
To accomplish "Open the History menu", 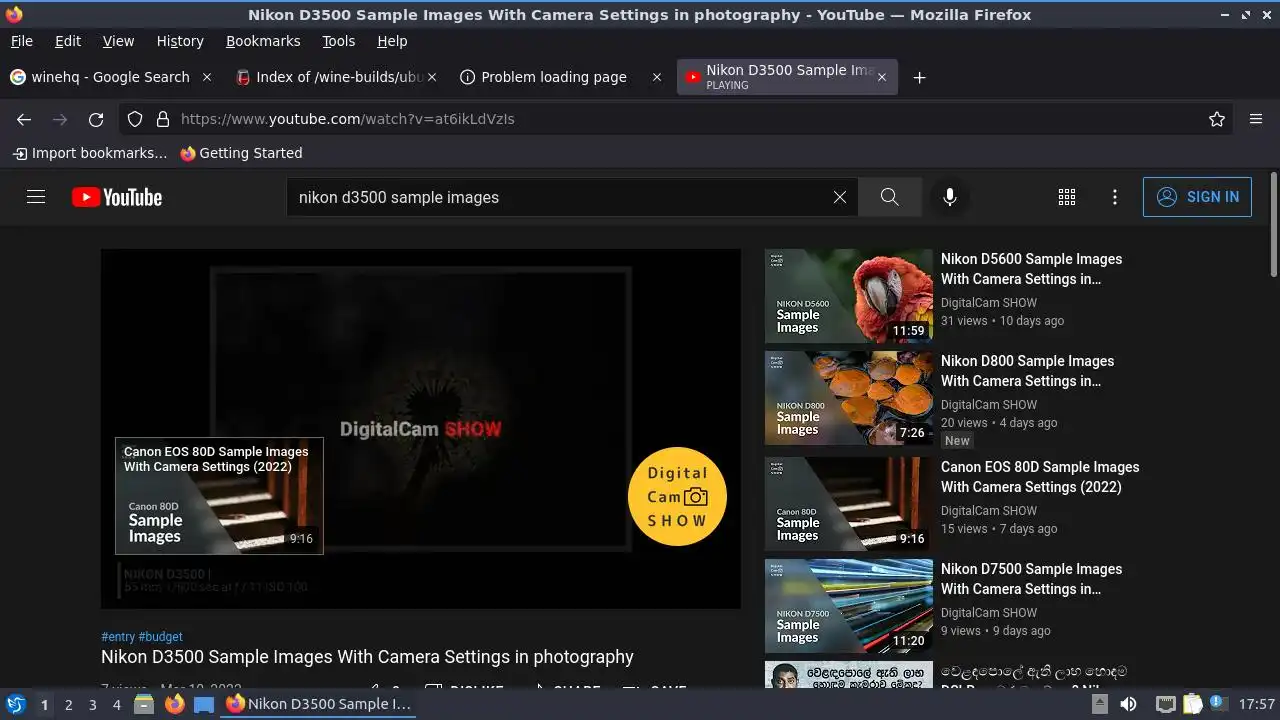I will [x=180, y=41].
